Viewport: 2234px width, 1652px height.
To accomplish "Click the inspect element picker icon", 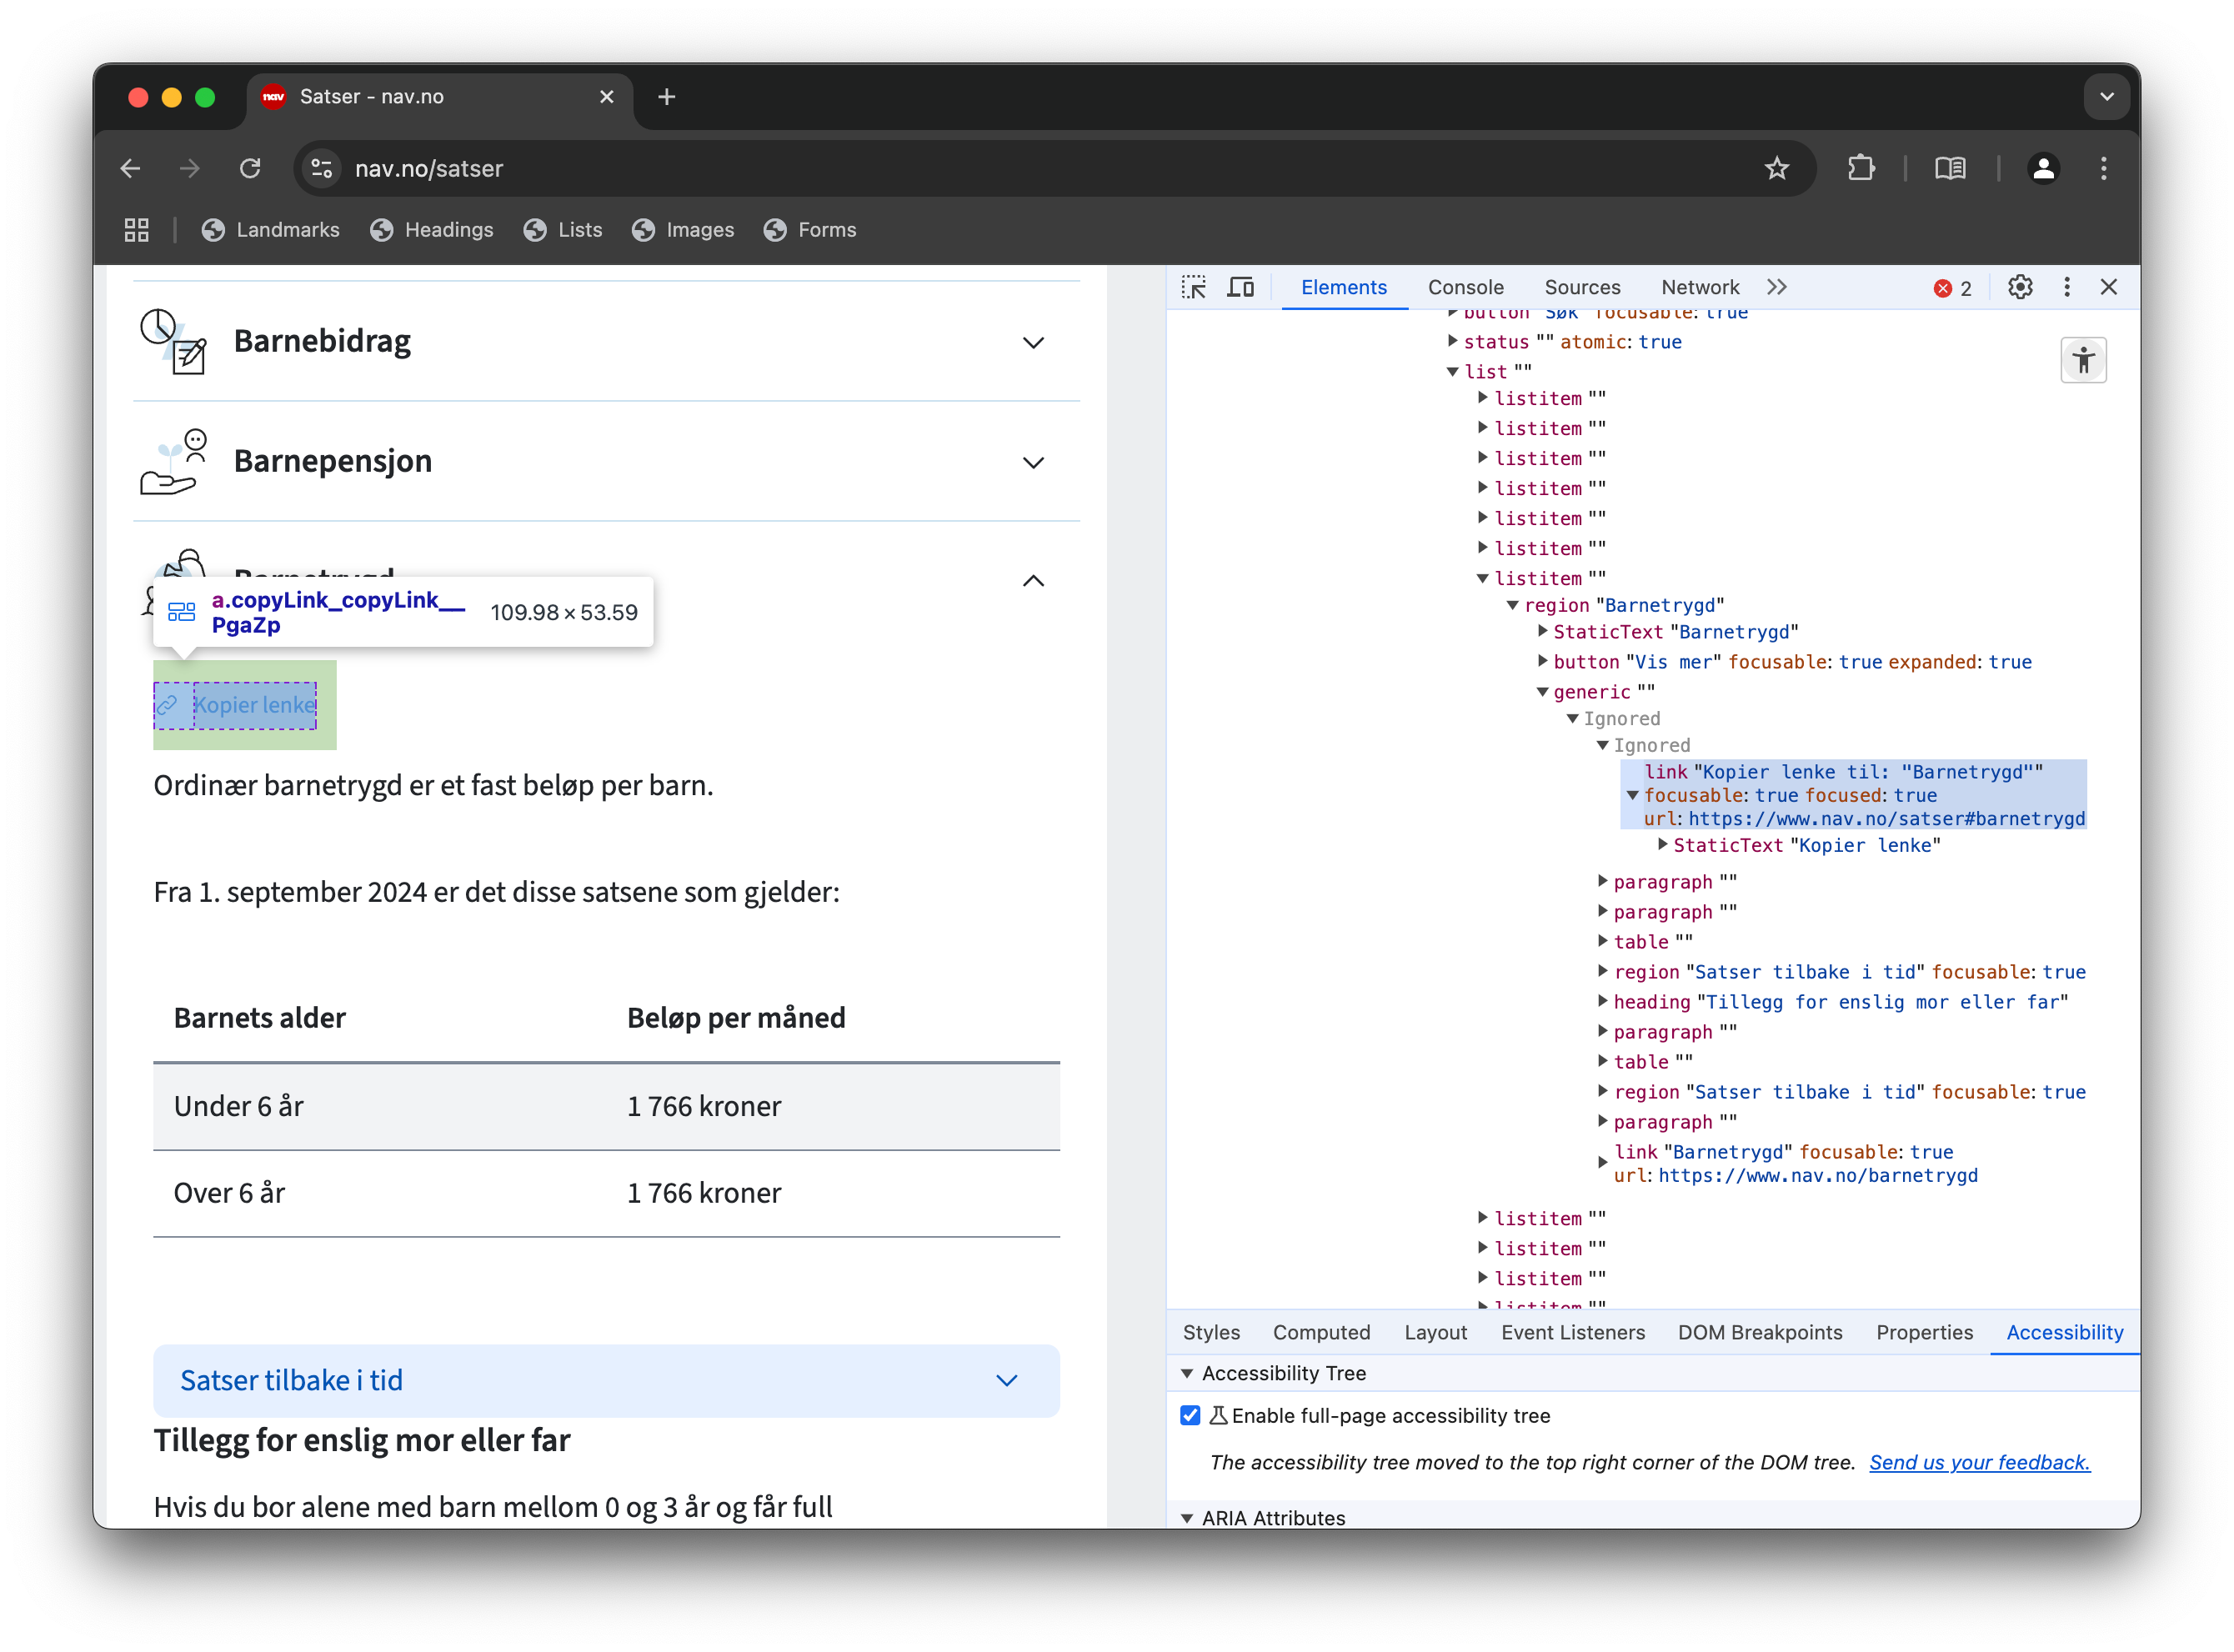I will (x=1194, y=288).
